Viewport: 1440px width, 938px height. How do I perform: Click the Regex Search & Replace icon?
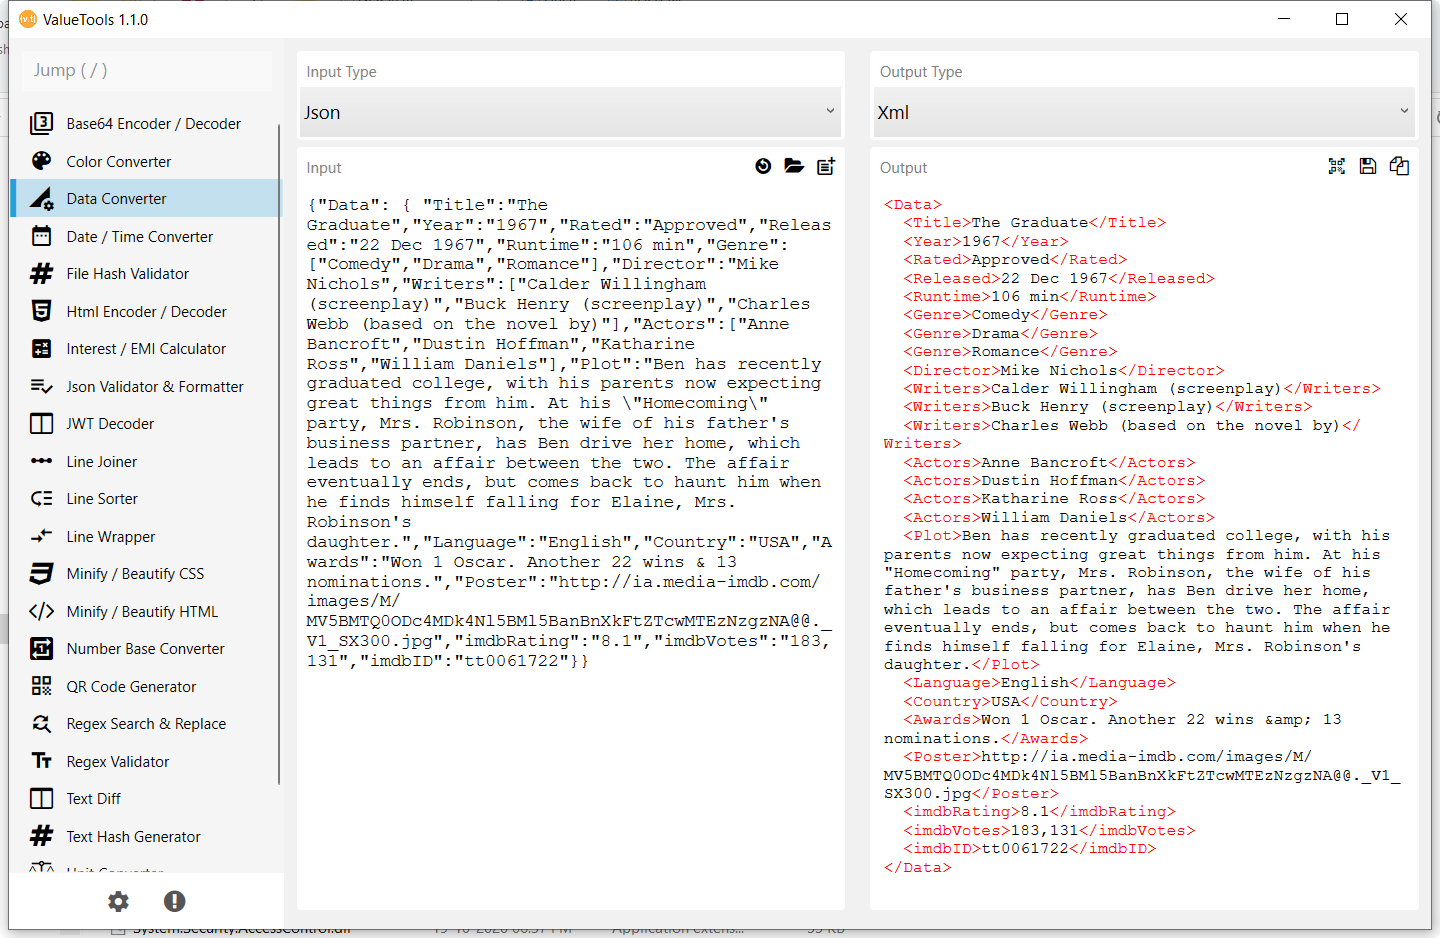41,723
